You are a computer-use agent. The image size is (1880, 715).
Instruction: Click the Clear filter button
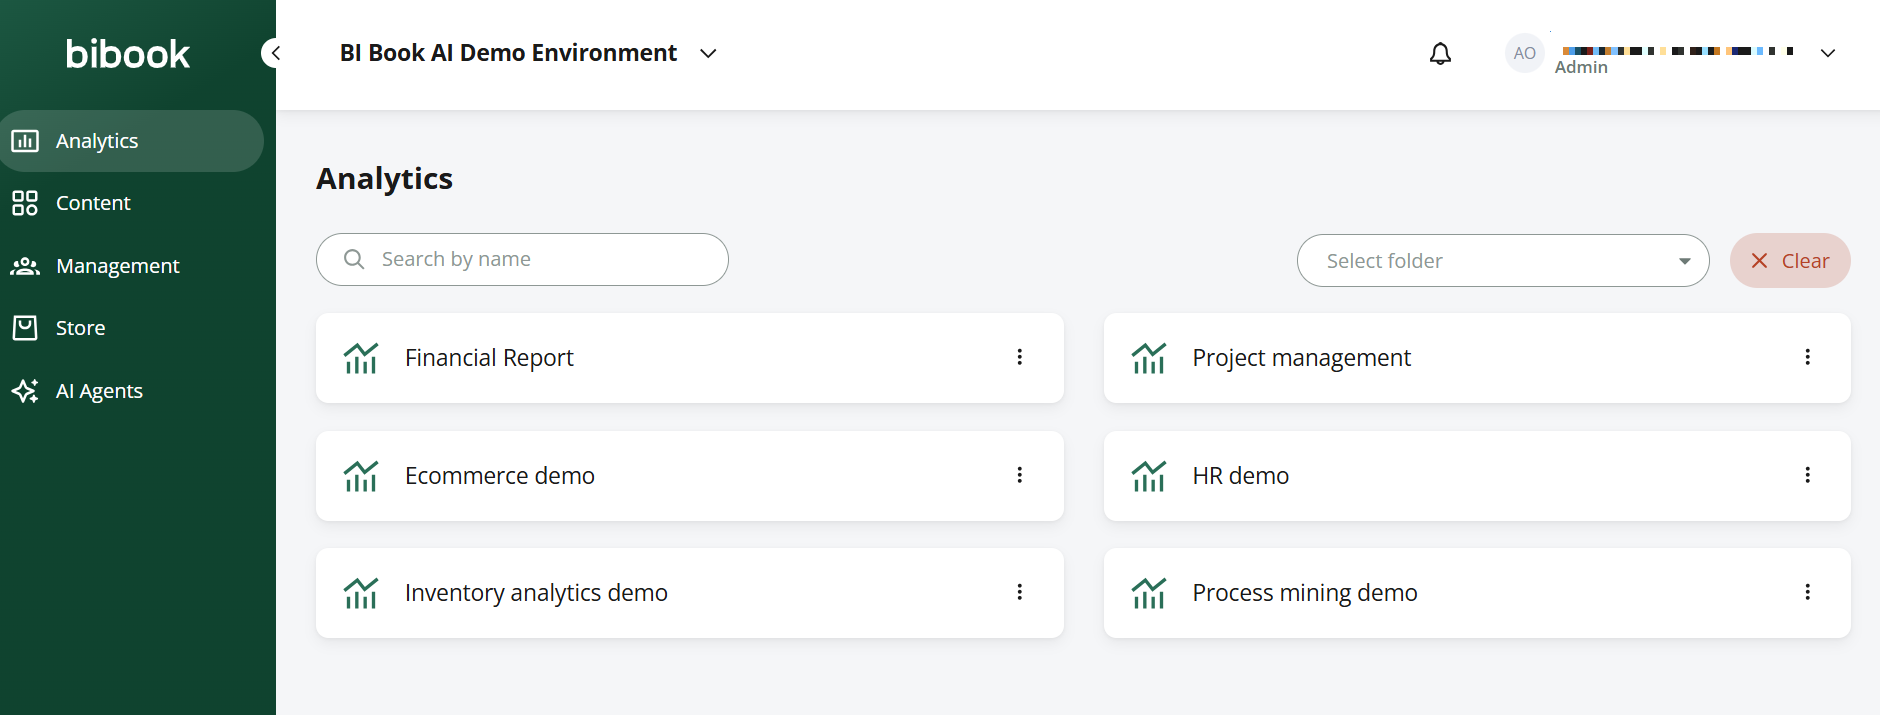click(1790, 261)
